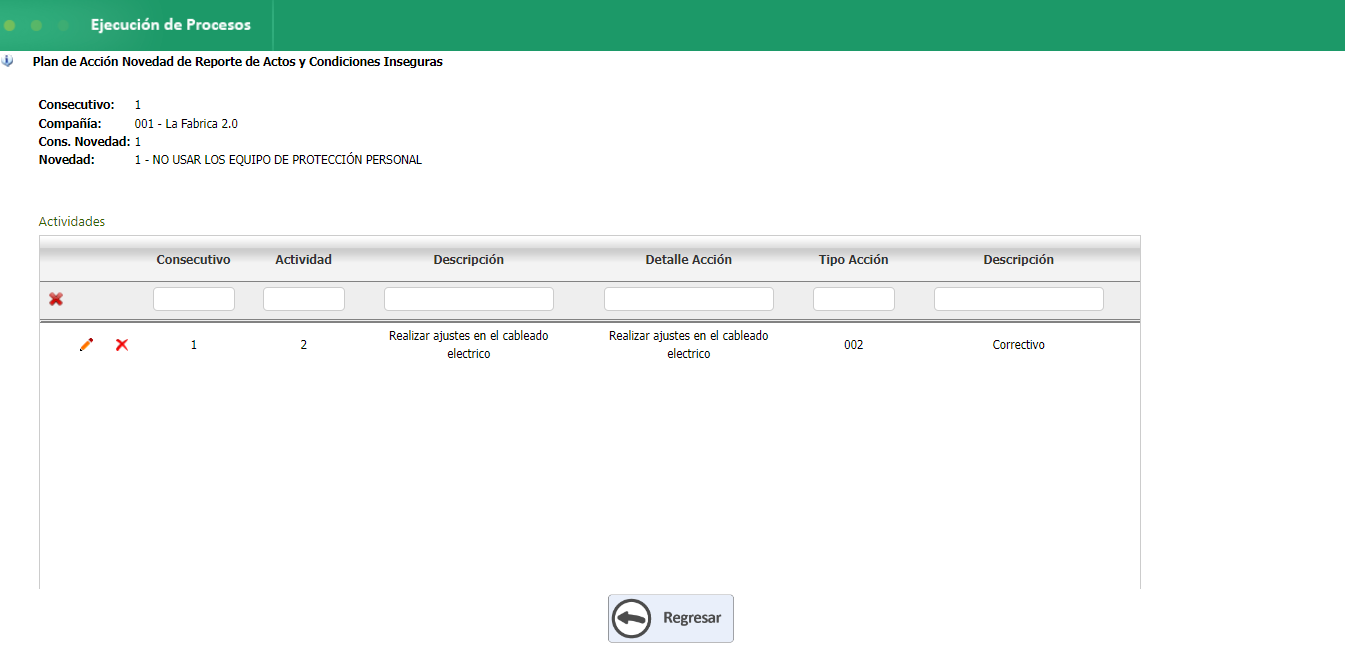Select the Ejecución de Procesos tab

click(x=171, y=25)
